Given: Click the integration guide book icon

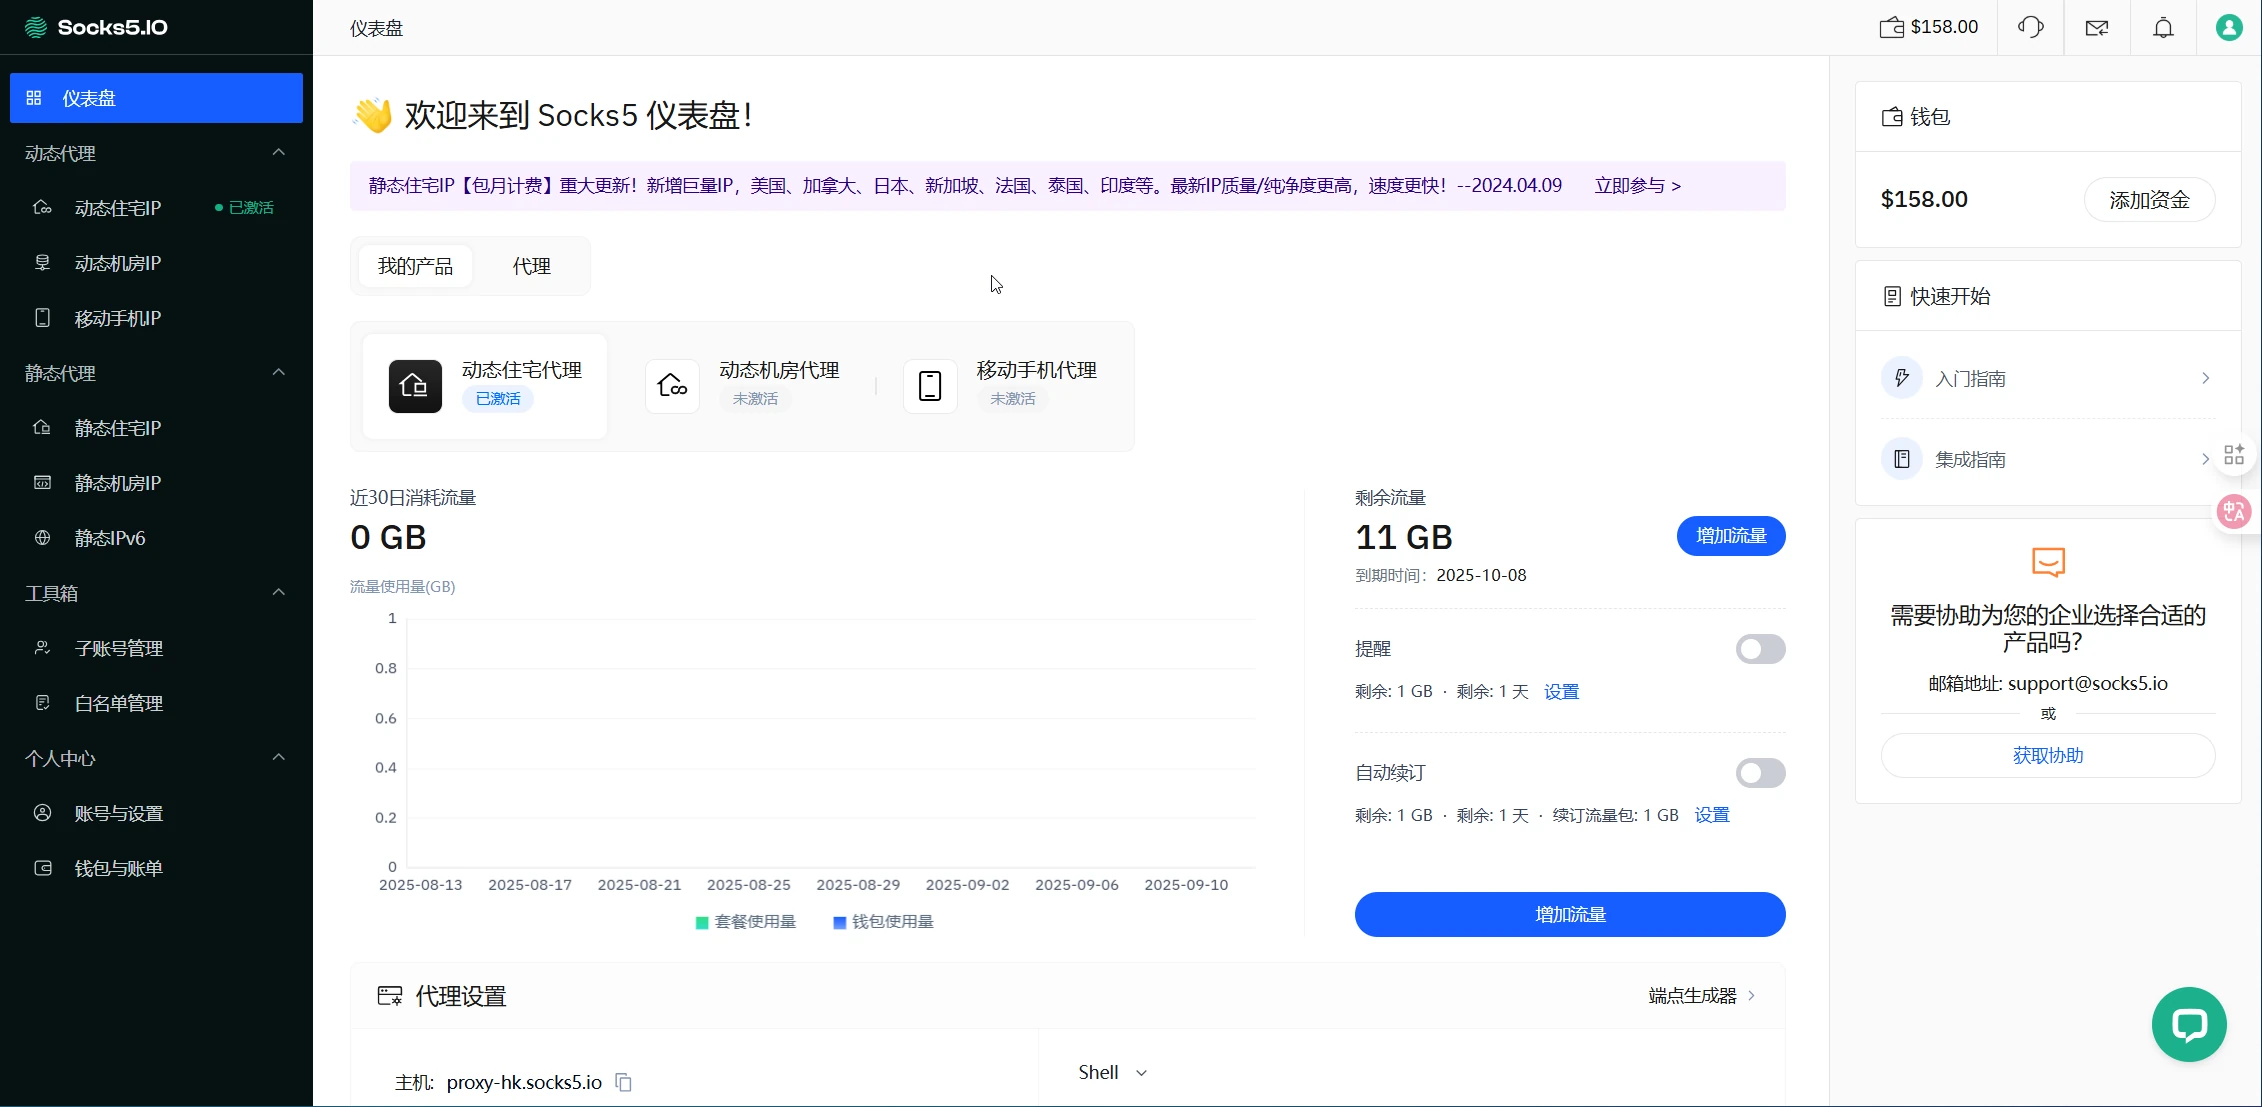Looking at the screenshot, I should tap(1902, 459).
